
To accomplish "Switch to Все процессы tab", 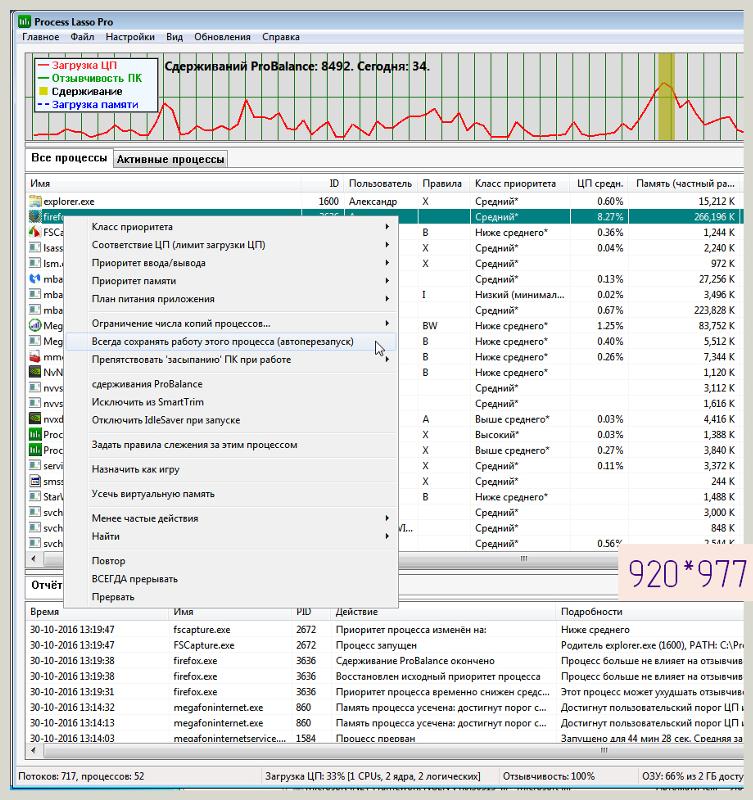I will tap(69, 158).
